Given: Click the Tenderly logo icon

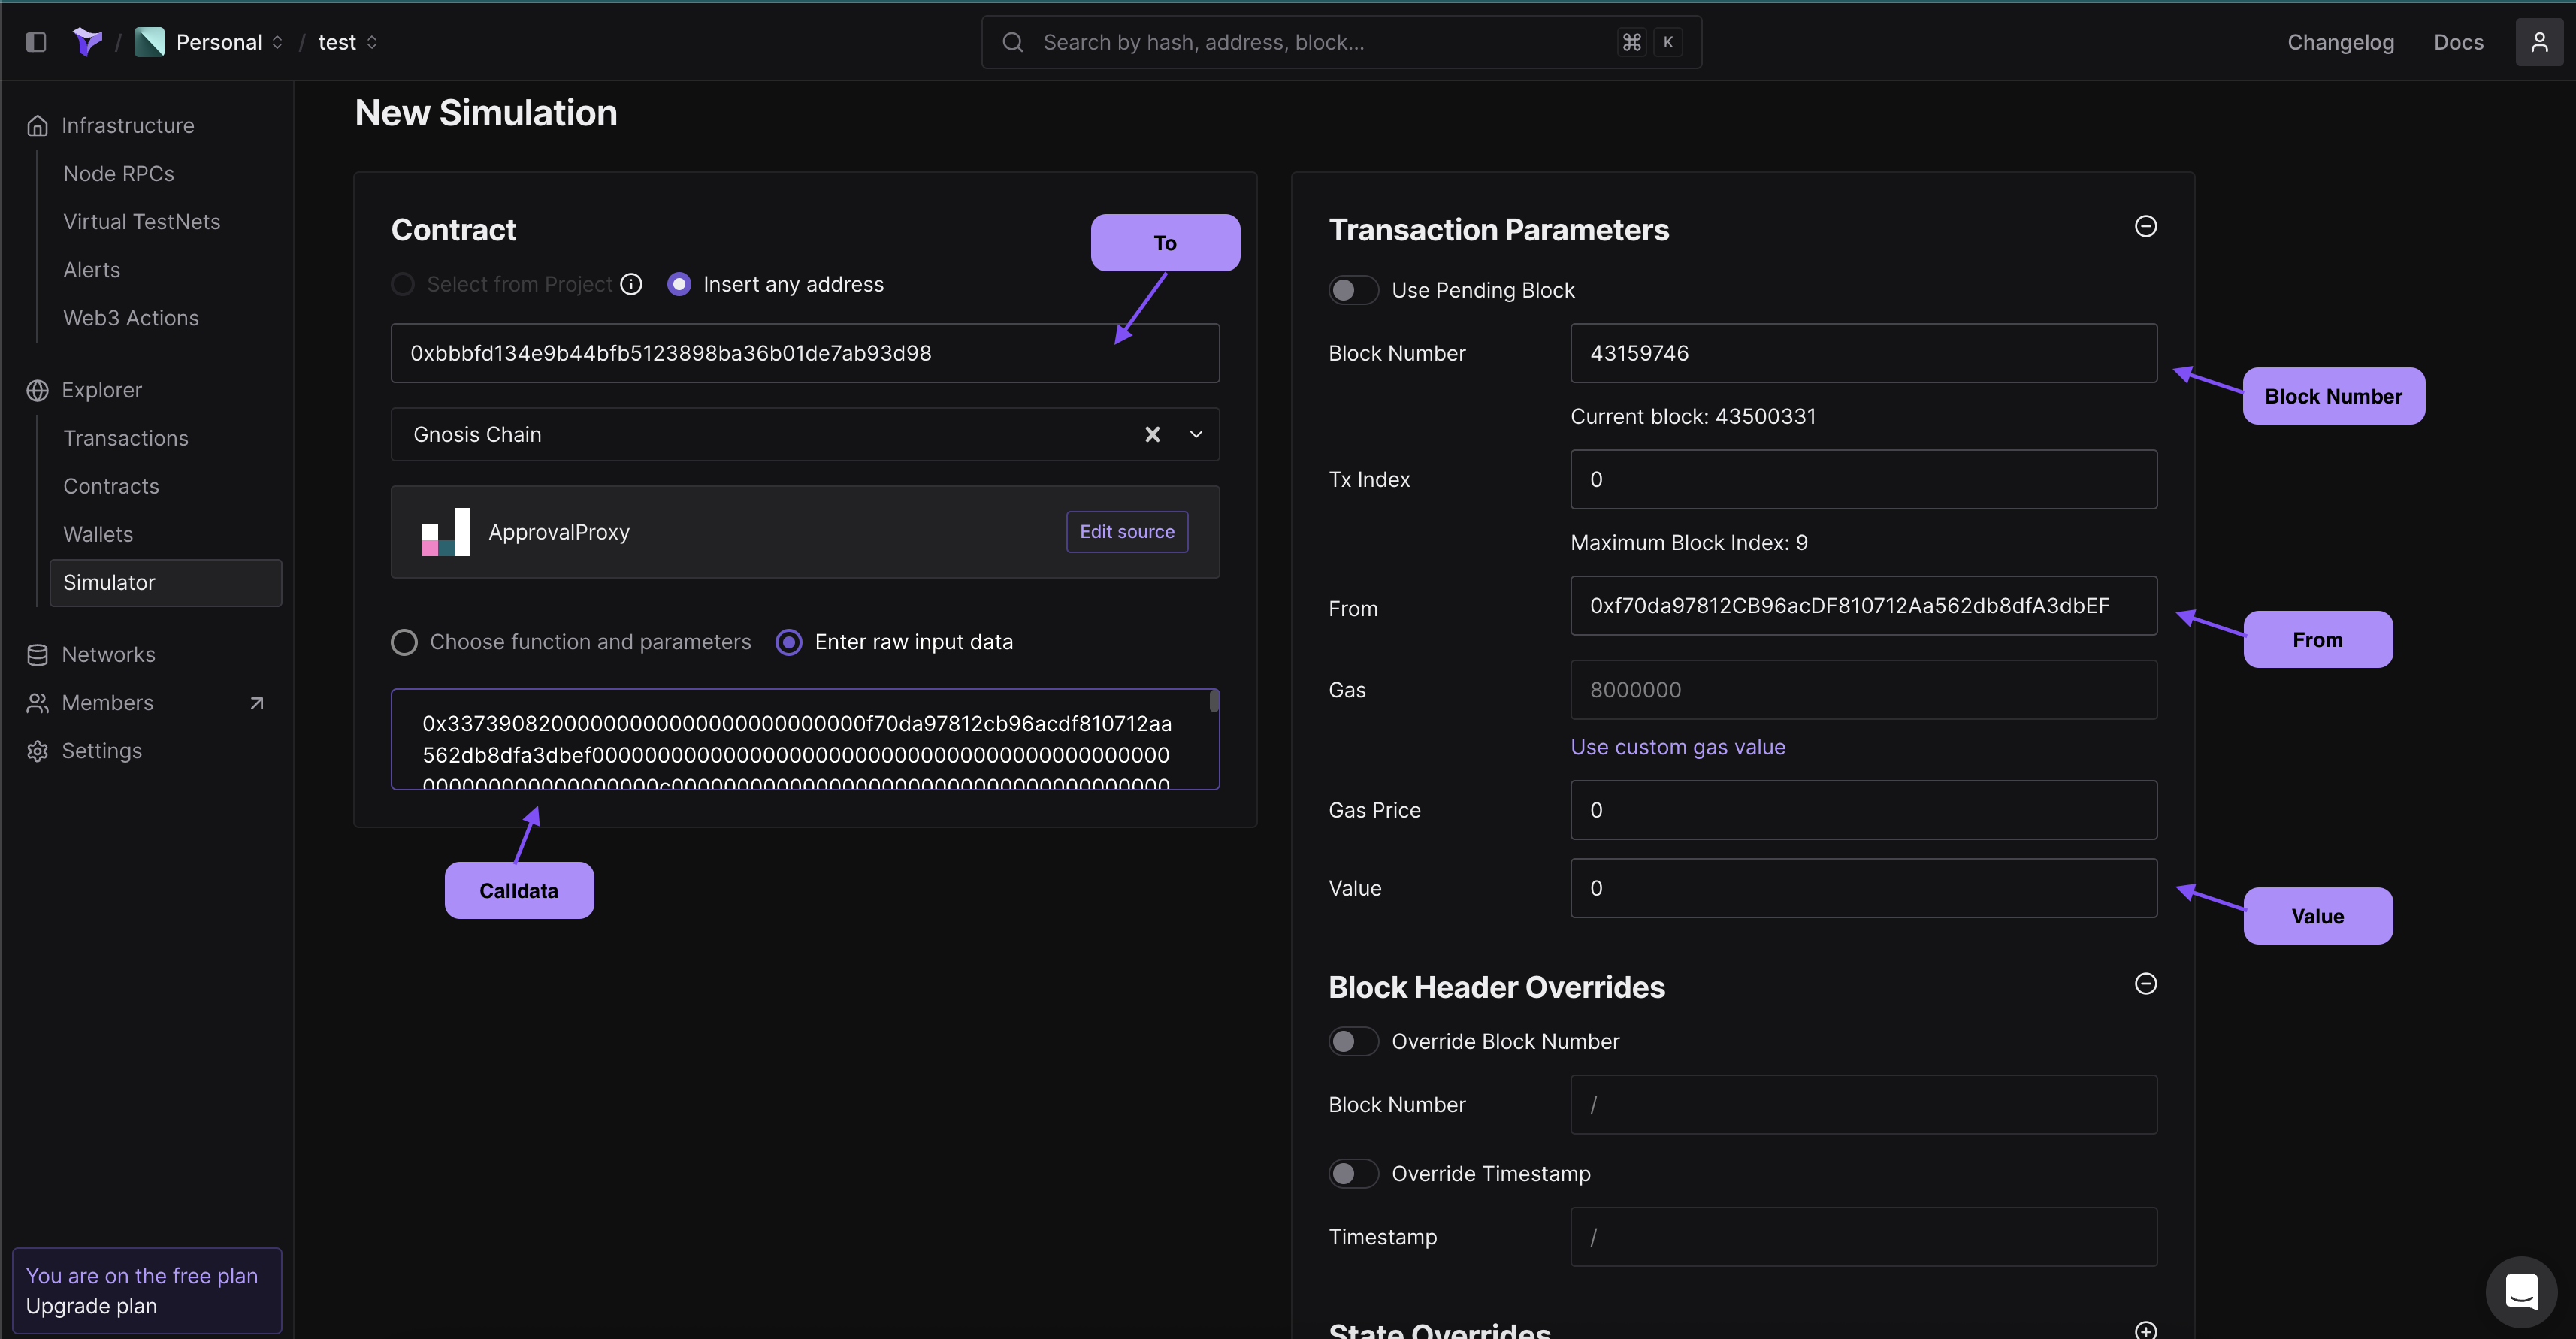Looking at the screenshot, I should pos(87,42).
